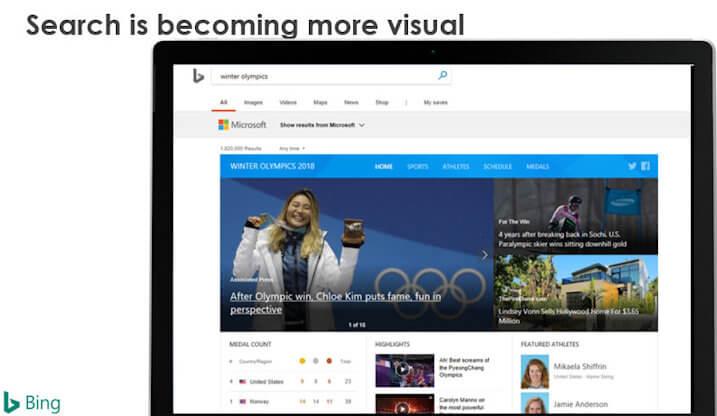
Task: Open the My saves tab
Action: click(x=435, y=102)
